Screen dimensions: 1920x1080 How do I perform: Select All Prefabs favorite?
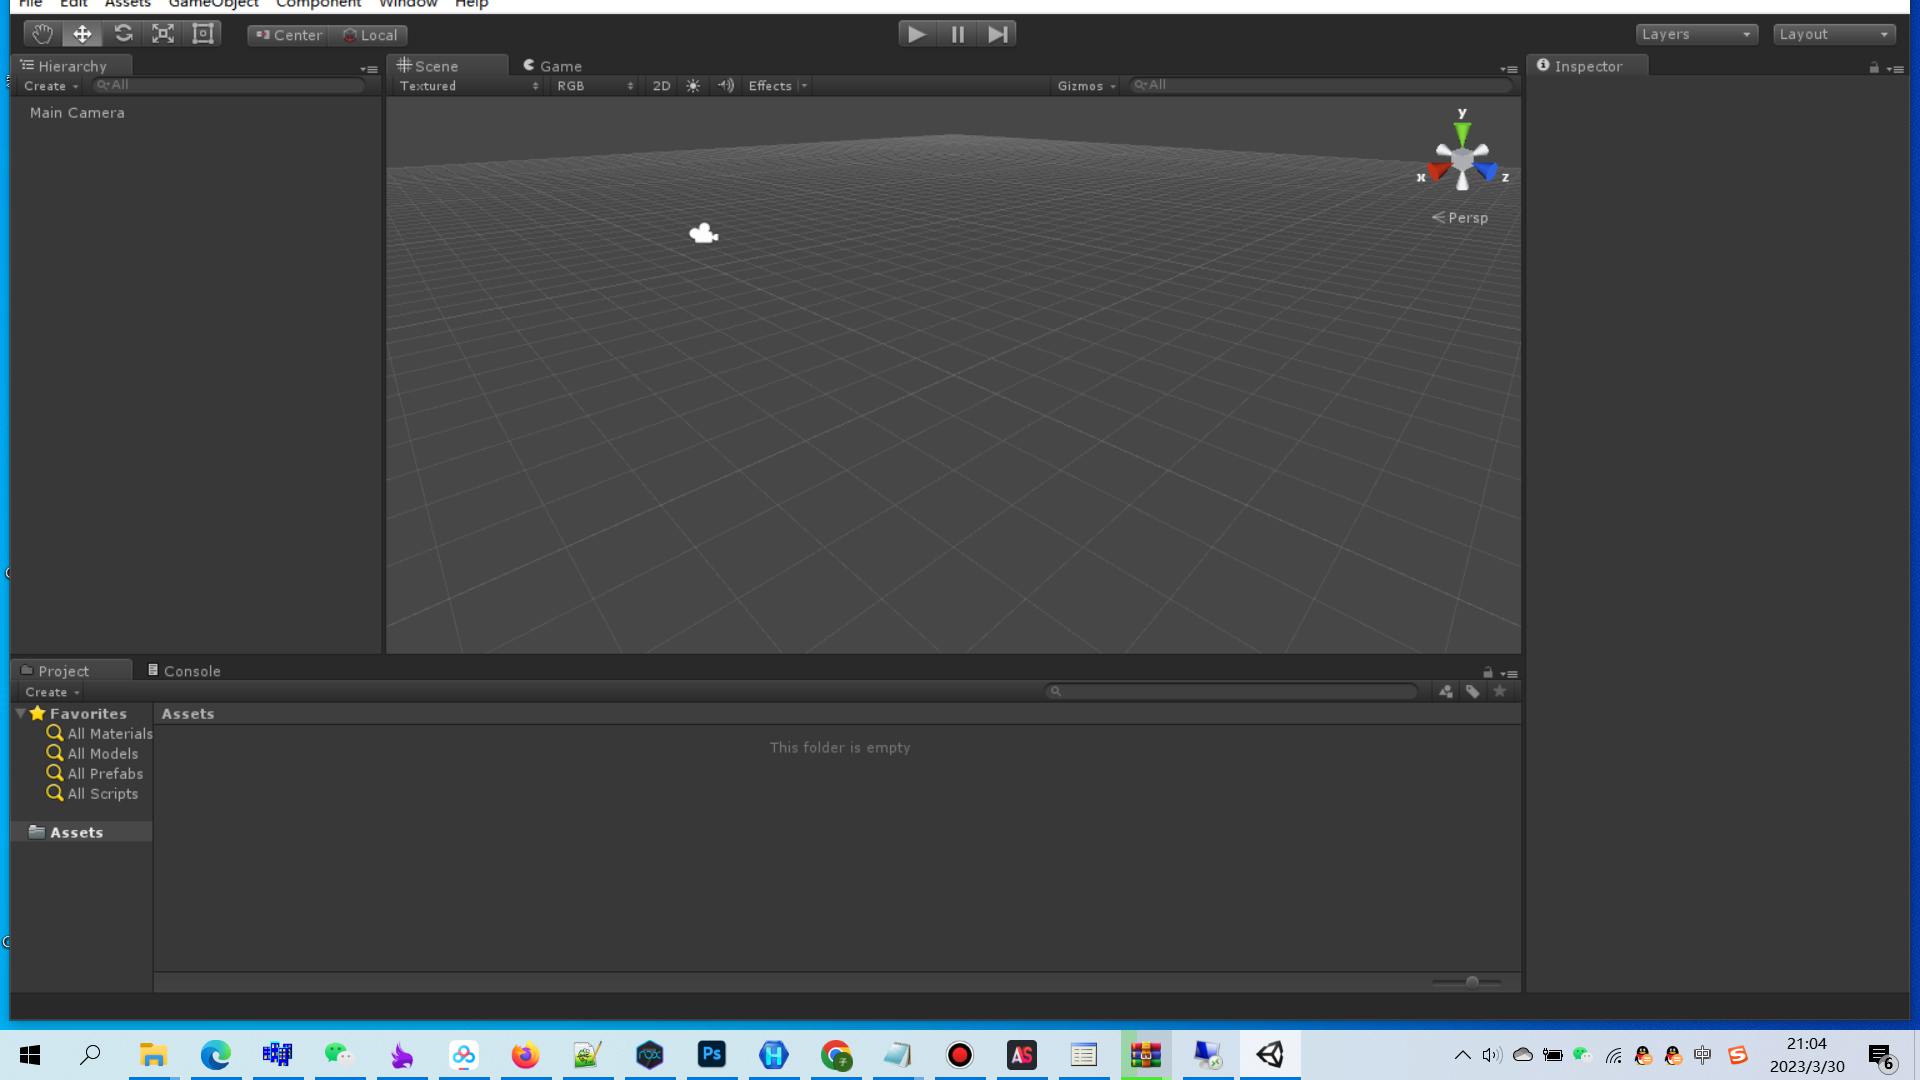click(95, 774)
